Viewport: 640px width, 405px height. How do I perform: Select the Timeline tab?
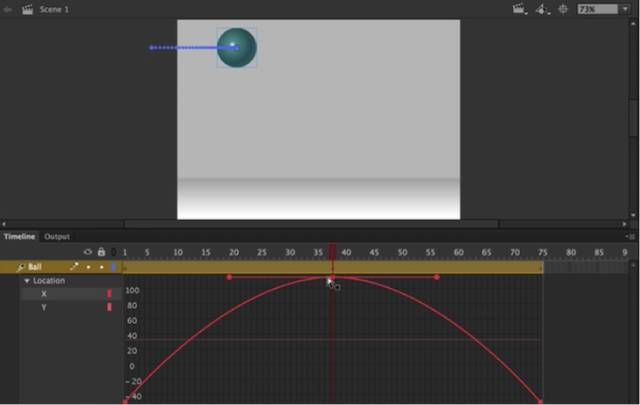point(19,237)
